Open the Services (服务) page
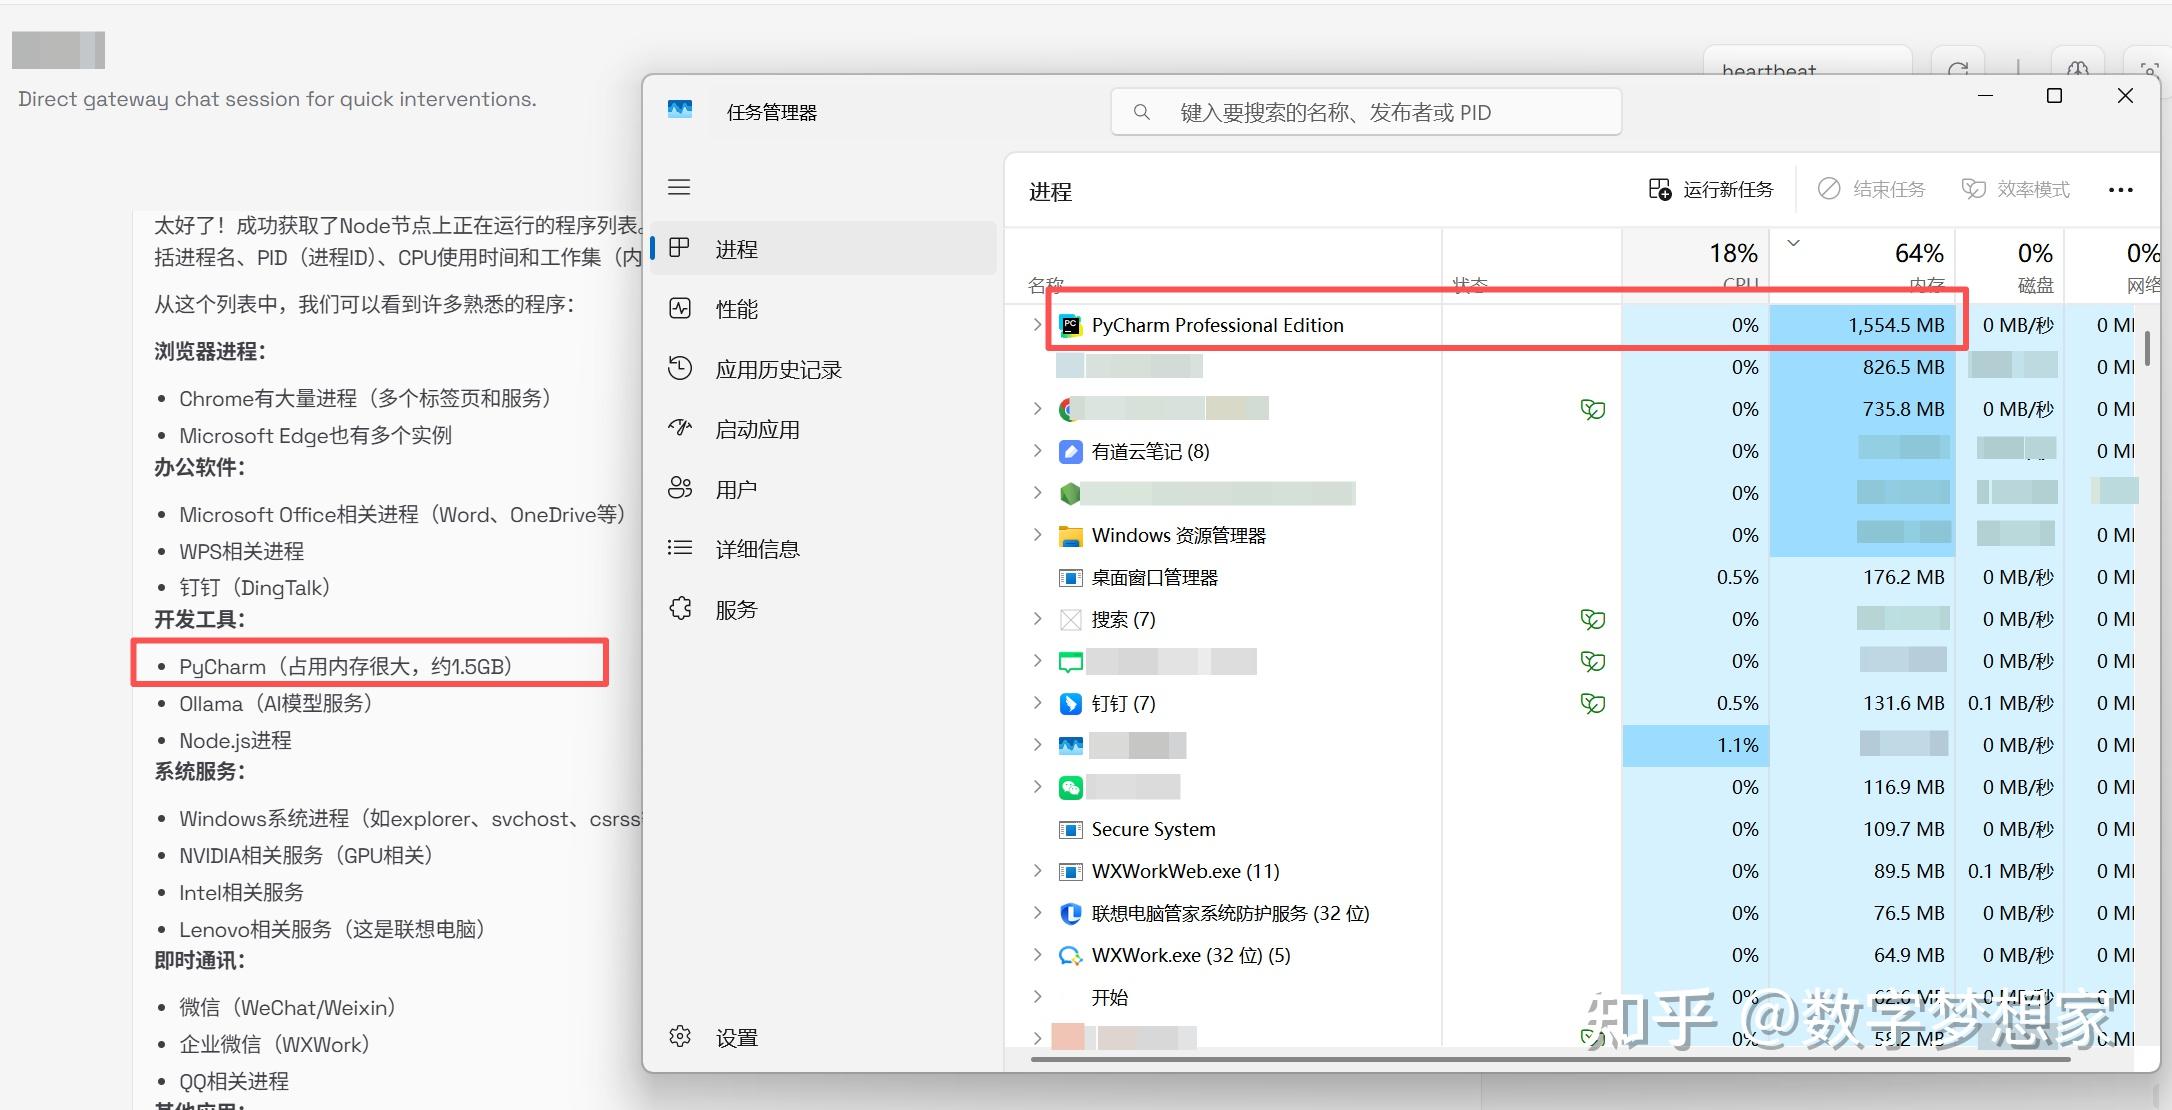 (736, 609)
